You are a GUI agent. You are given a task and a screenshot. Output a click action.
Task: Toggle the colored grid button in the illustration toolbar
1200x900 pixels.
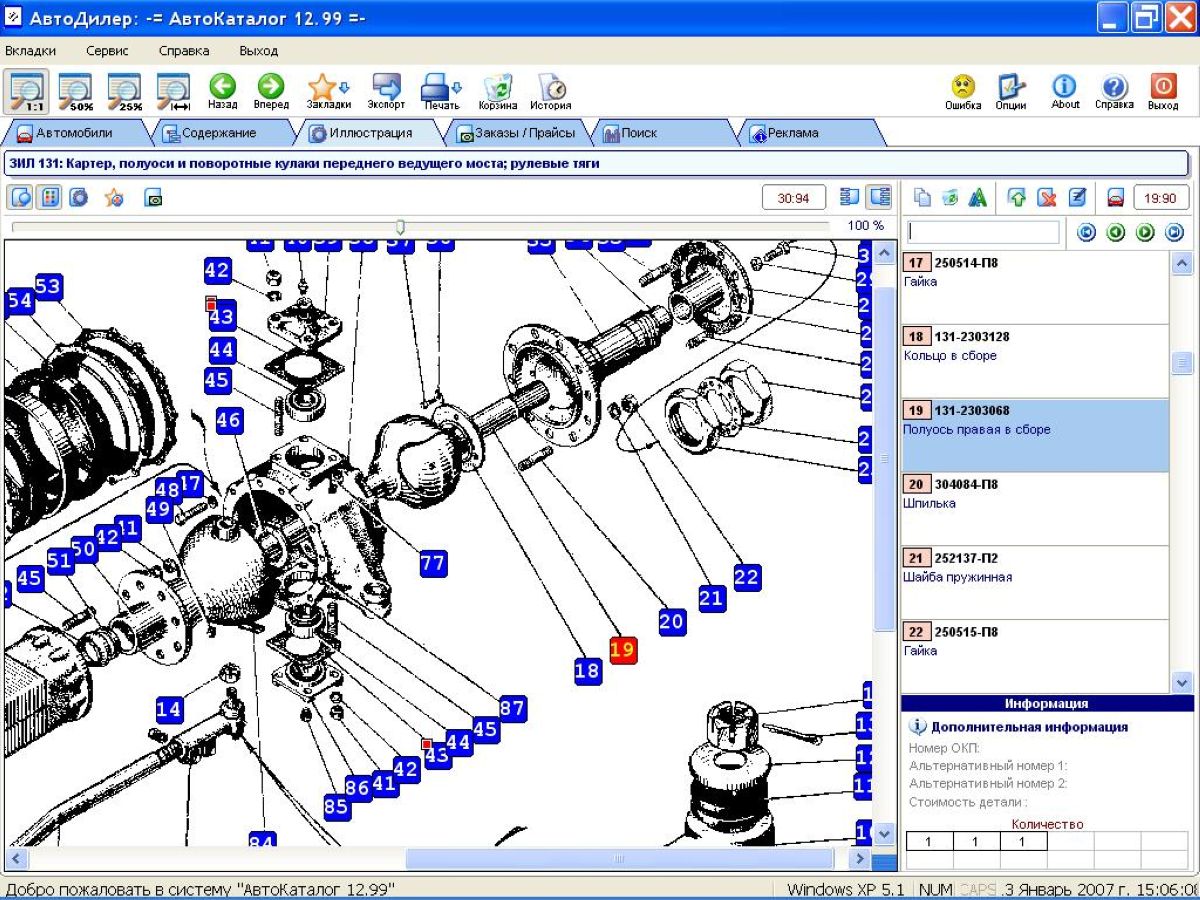click(49, 197)
